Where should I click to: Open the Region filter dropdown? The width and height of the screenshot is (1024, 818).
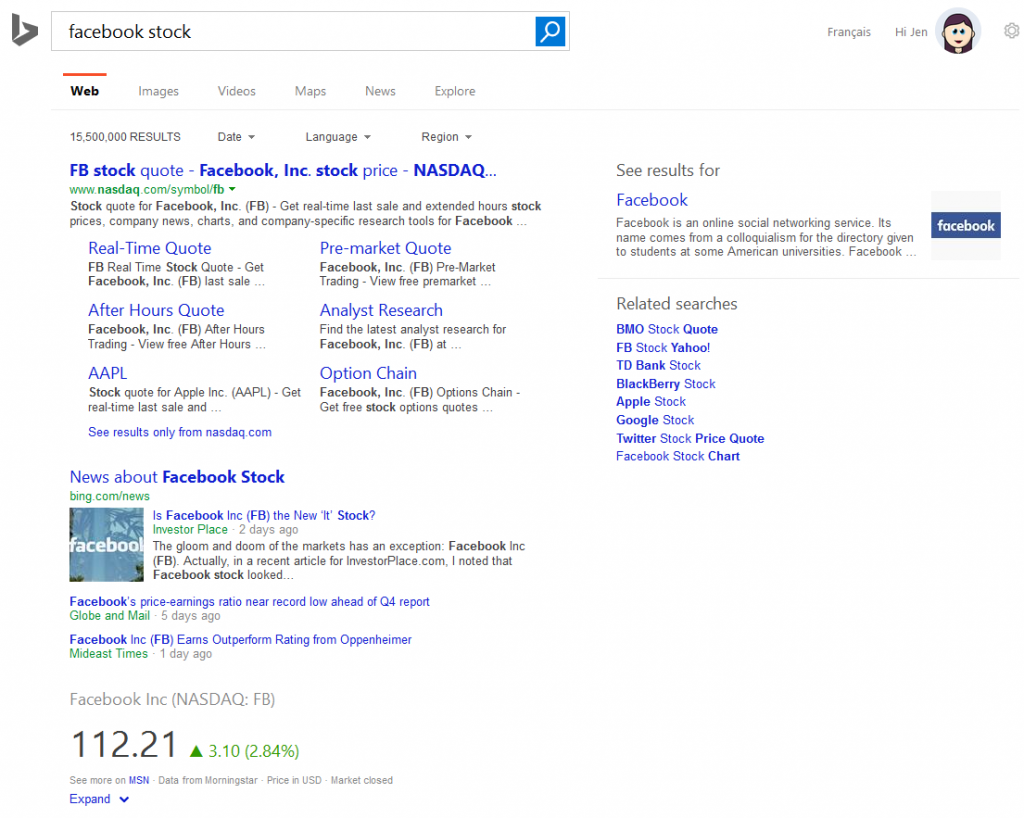click(x=444, y=136)
